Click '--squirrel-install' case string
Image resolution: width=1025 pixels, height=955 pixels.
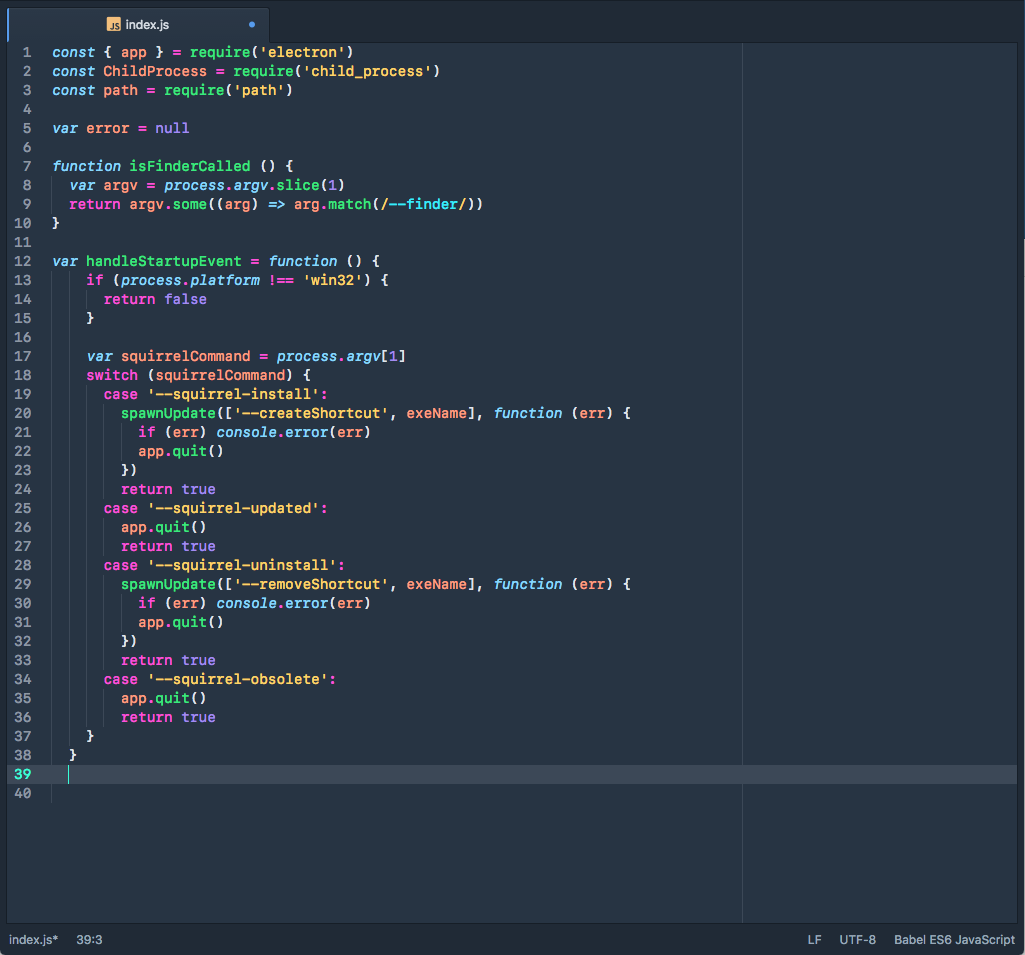(233, 394)
